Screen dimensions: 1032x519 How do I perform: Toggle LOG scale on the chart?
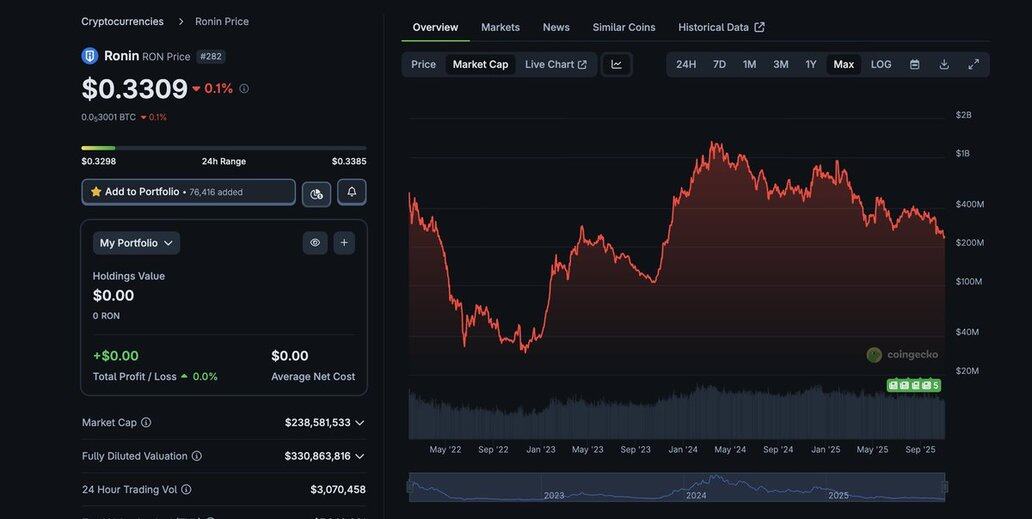pyautogui.click(x=881, y=65)
